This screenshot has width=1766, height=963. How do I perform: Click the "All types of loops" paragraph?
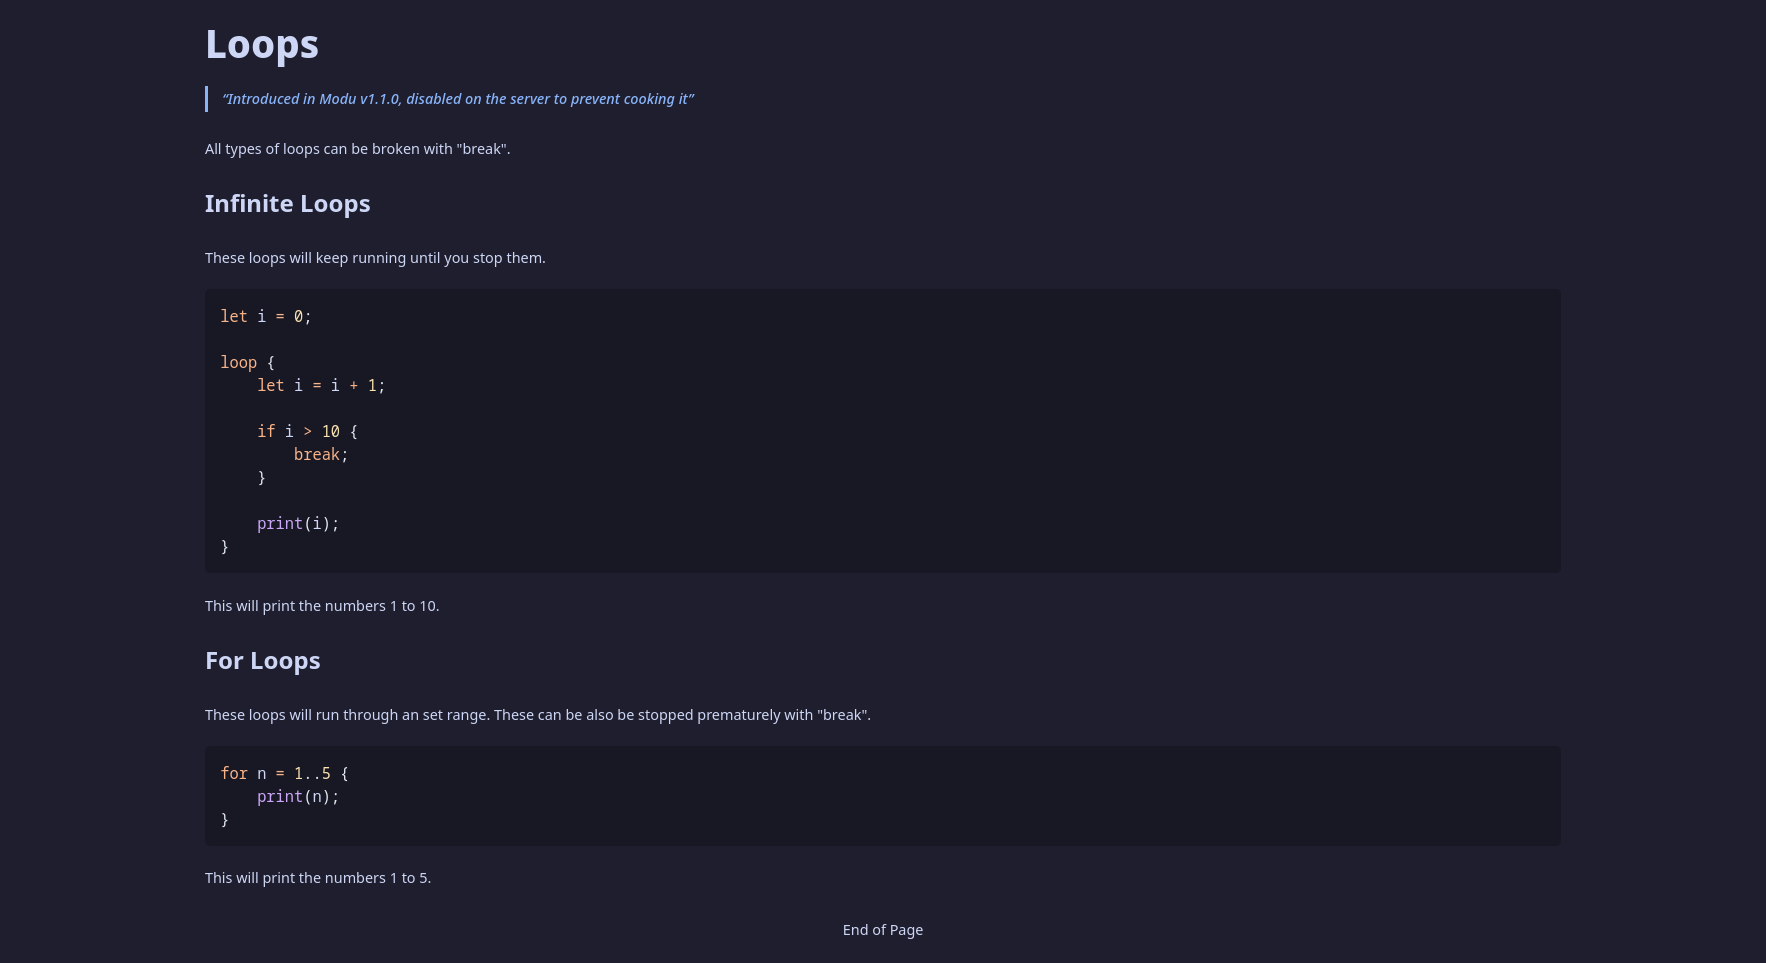tap(357, 149)
